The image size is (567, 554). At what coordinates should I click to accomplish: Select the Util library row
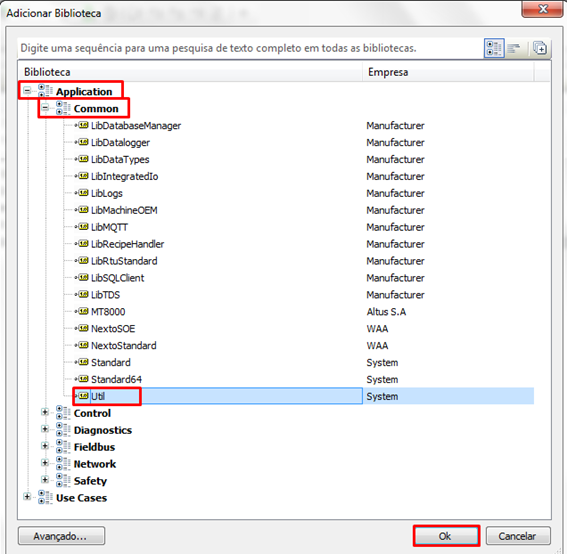(x=303, y=396)
